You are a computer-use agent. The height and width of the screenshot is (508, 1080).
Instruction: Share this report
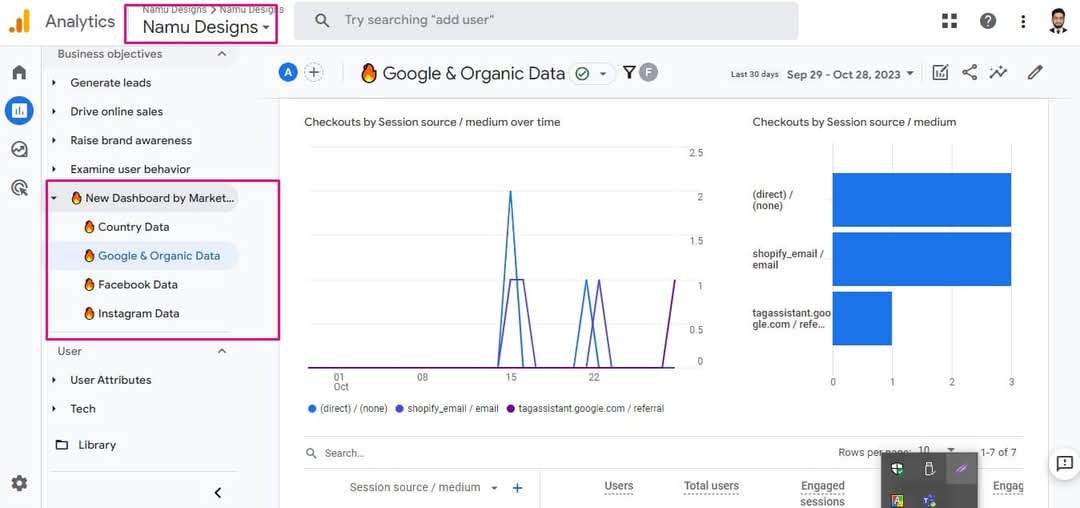click(x=970, y=72)
